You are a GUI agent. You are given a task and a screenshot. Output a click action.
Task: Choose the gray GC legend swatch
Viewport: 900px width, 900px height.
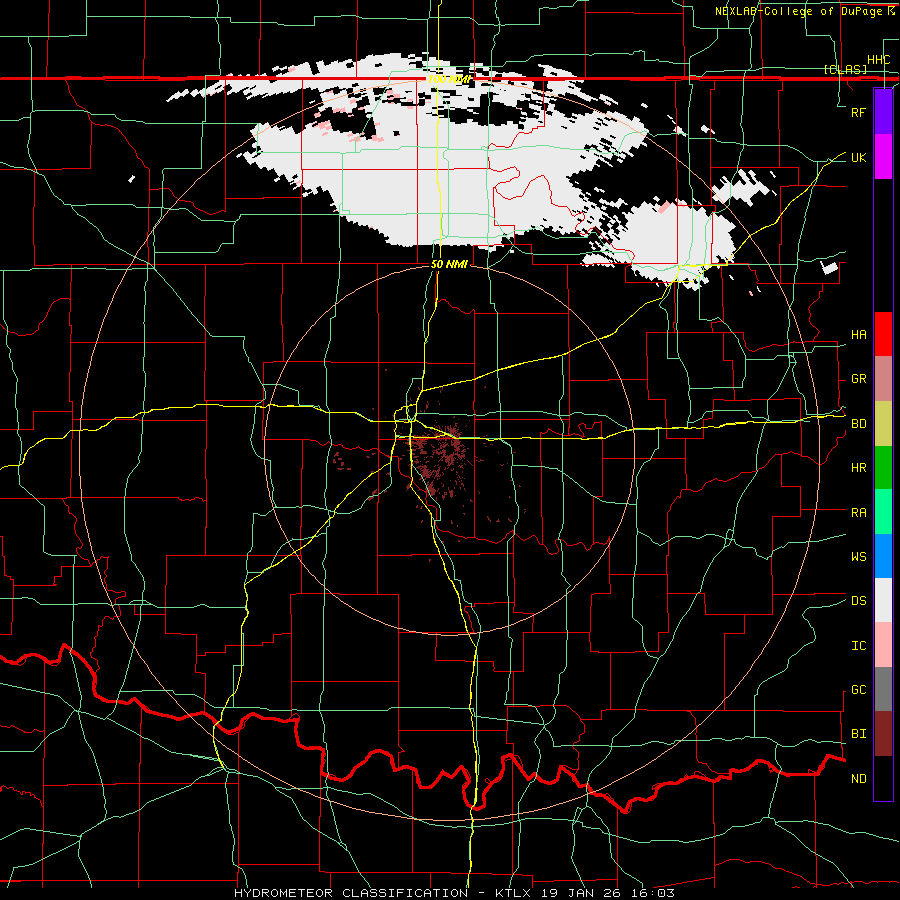[883, 689]
